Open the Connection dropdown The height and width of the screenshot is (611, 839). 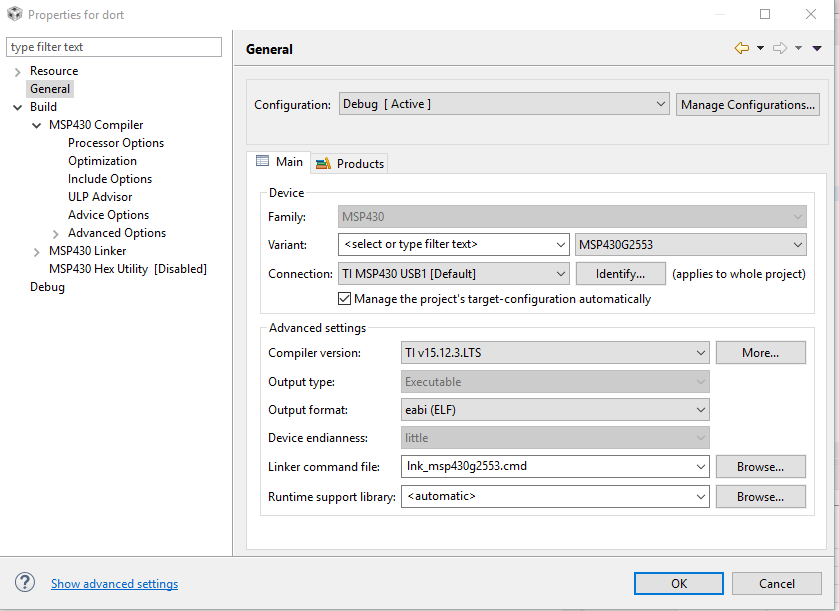click(454, 274)
